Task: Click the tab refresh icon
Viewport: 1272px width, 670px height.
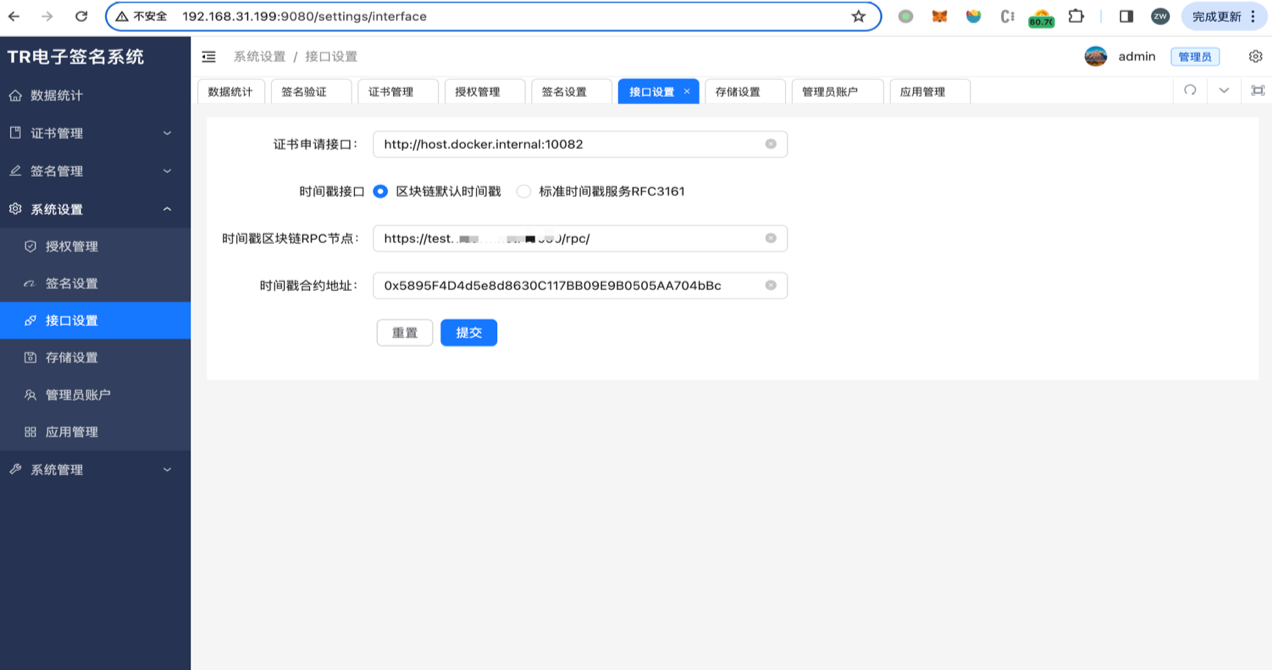Action: 1190,90
